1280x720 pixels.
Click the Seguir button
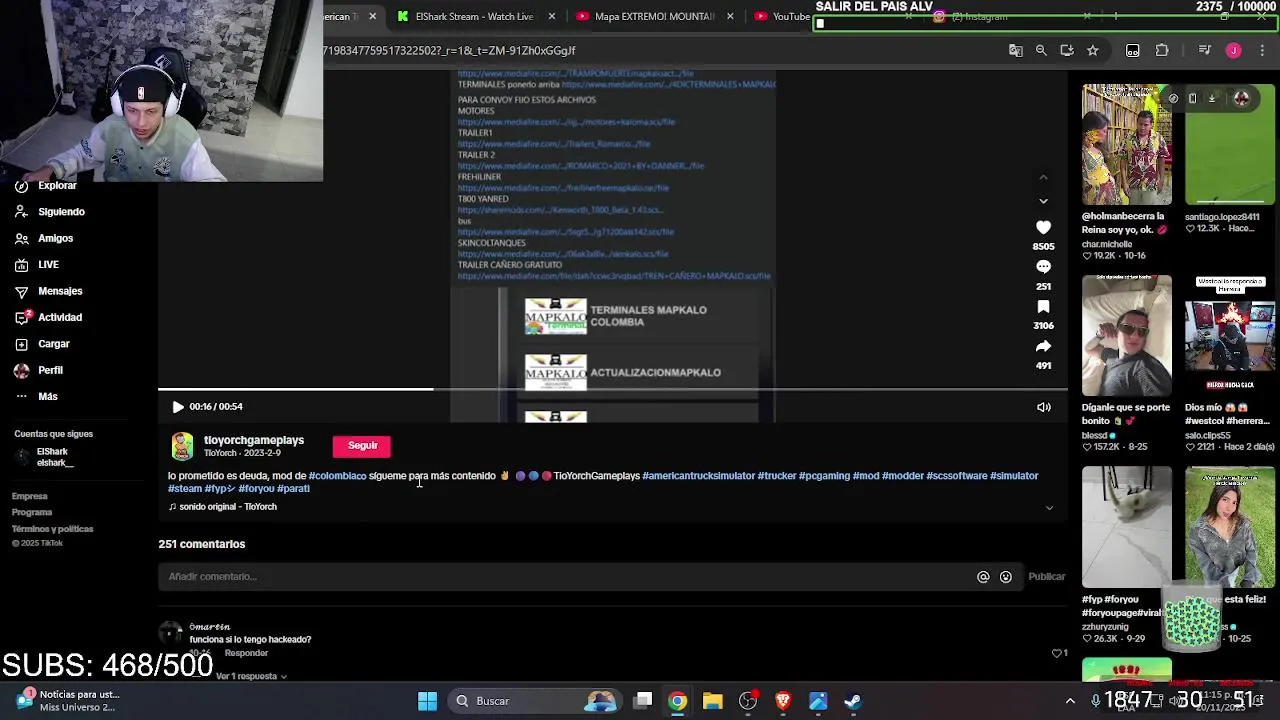click(362, 446)
